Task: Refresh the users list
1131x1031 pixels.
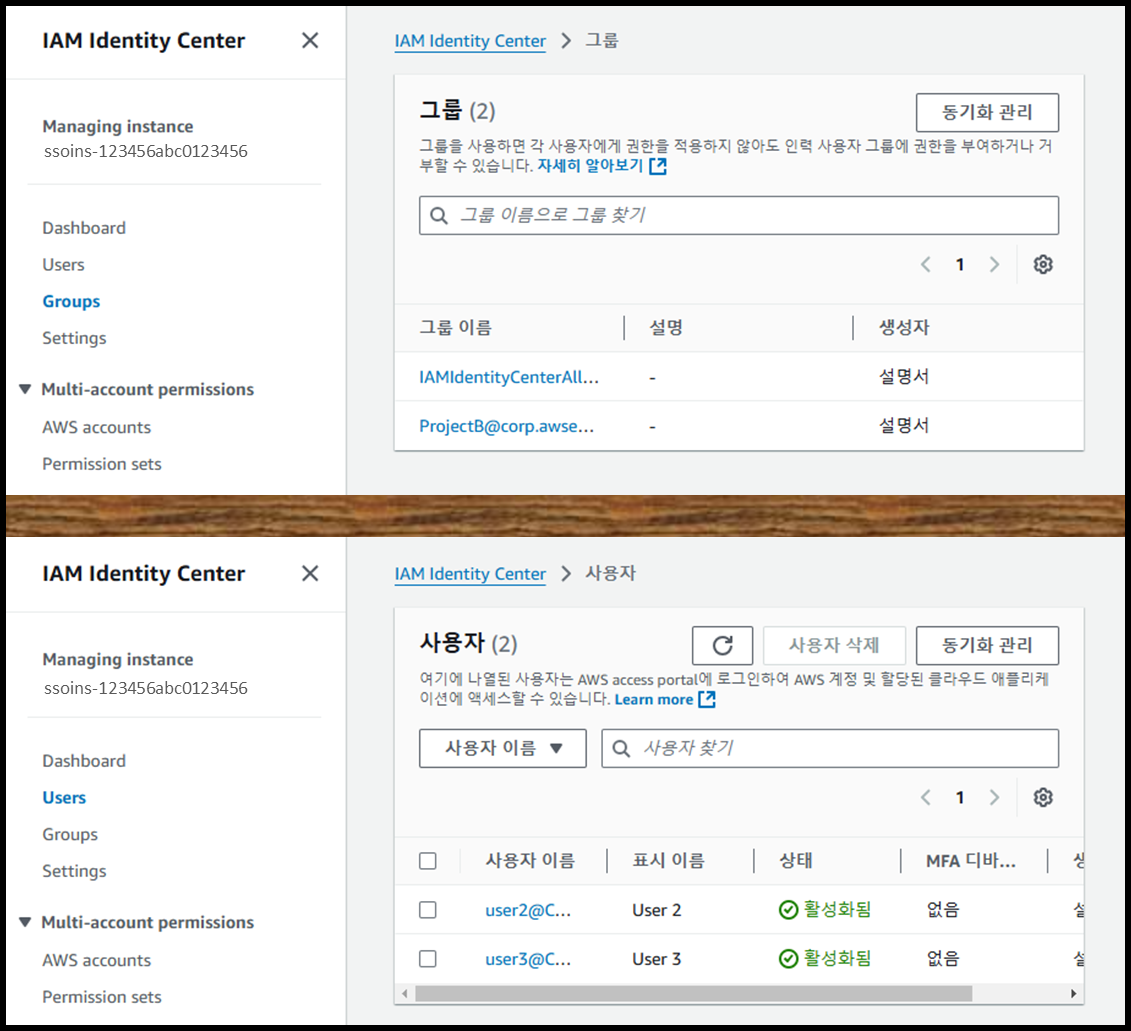Action: 722,645
